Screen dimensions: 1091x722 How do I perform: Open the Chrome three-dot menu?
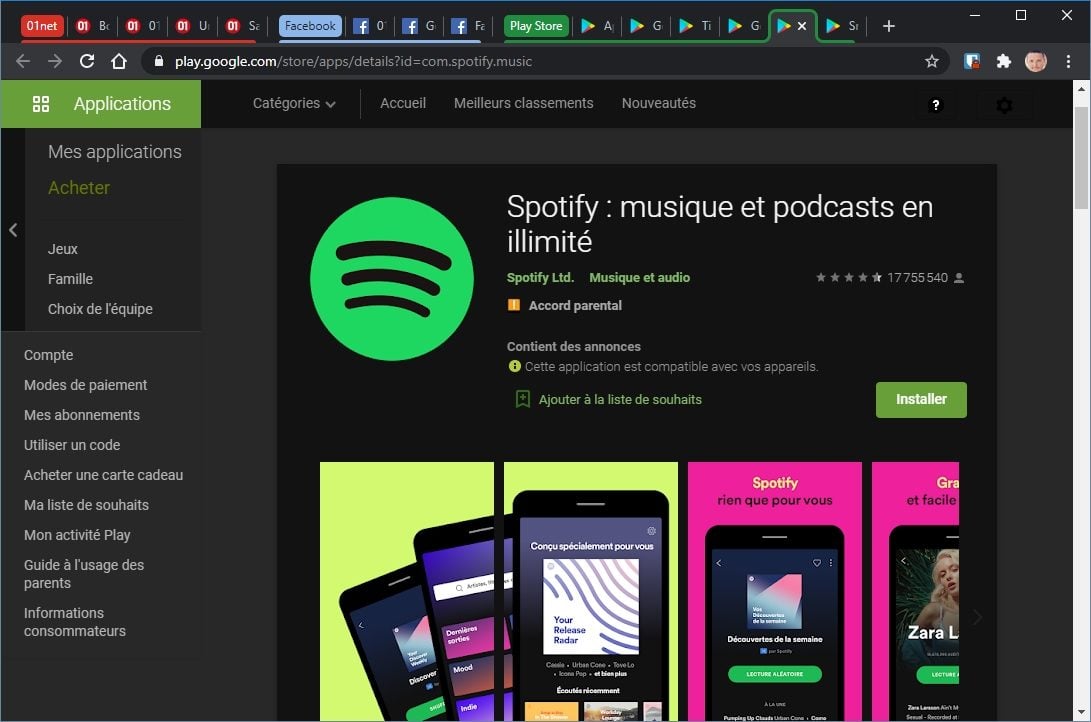pos(1068,61)
